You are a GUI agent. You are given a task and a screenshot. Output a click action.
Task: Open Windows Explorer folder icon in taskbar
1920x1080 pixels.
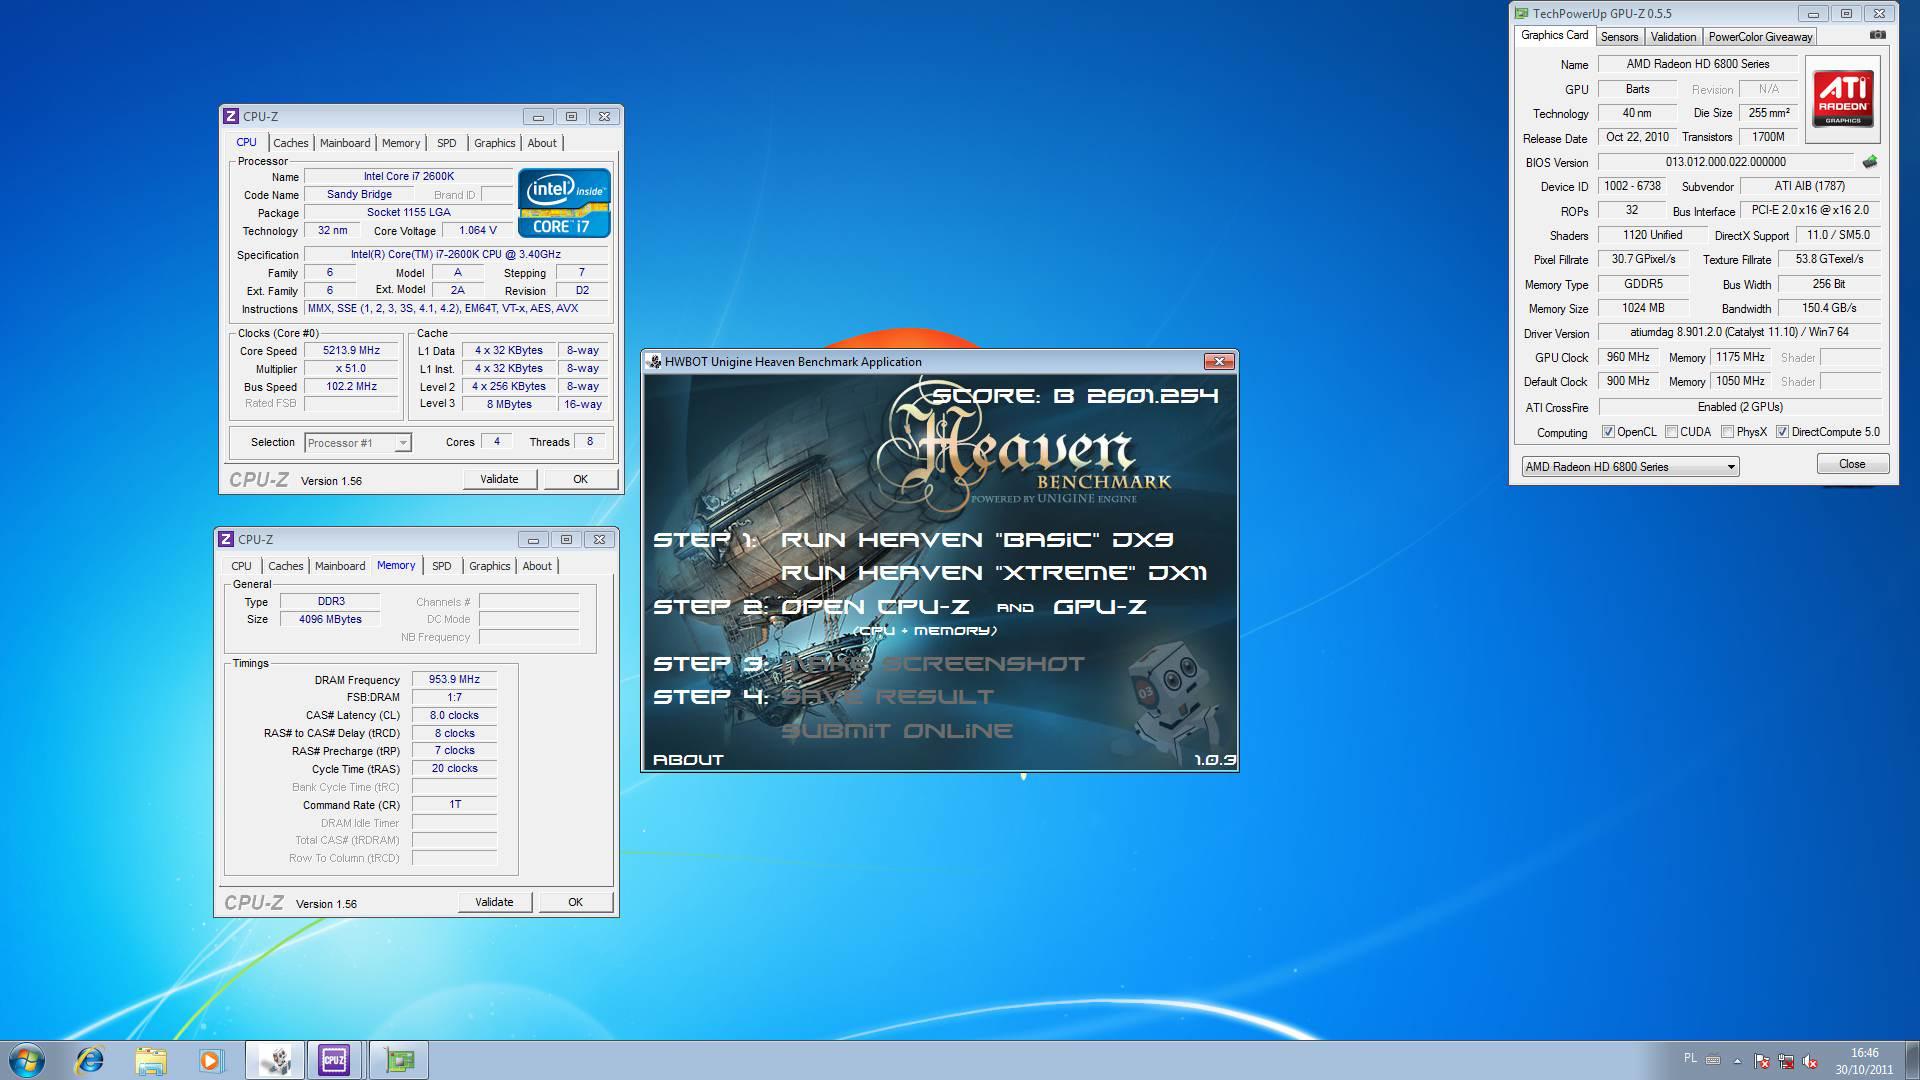point(151,1060)
